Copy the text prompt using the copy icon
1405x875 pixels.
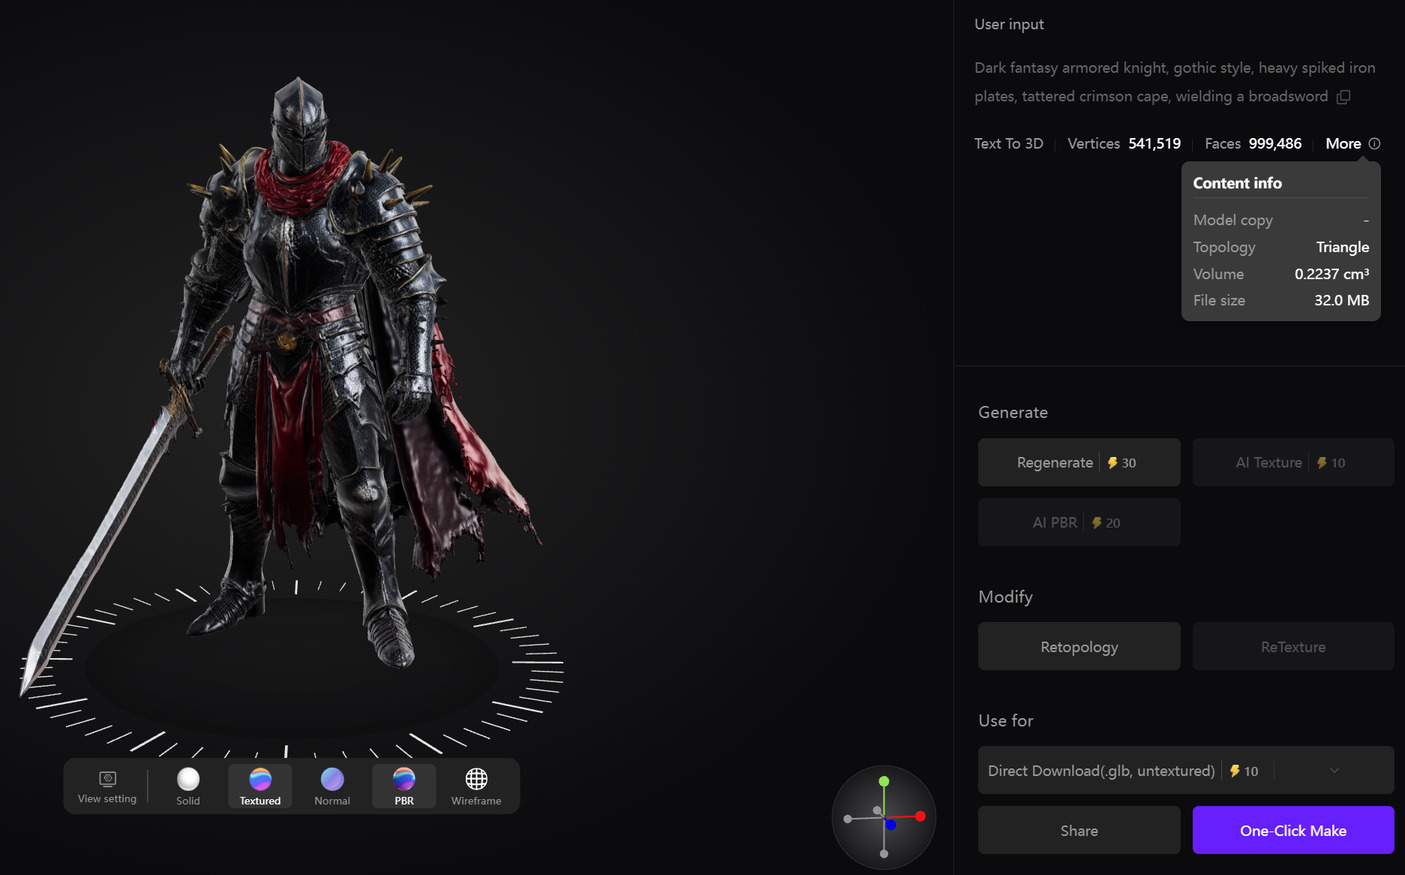1343,96
